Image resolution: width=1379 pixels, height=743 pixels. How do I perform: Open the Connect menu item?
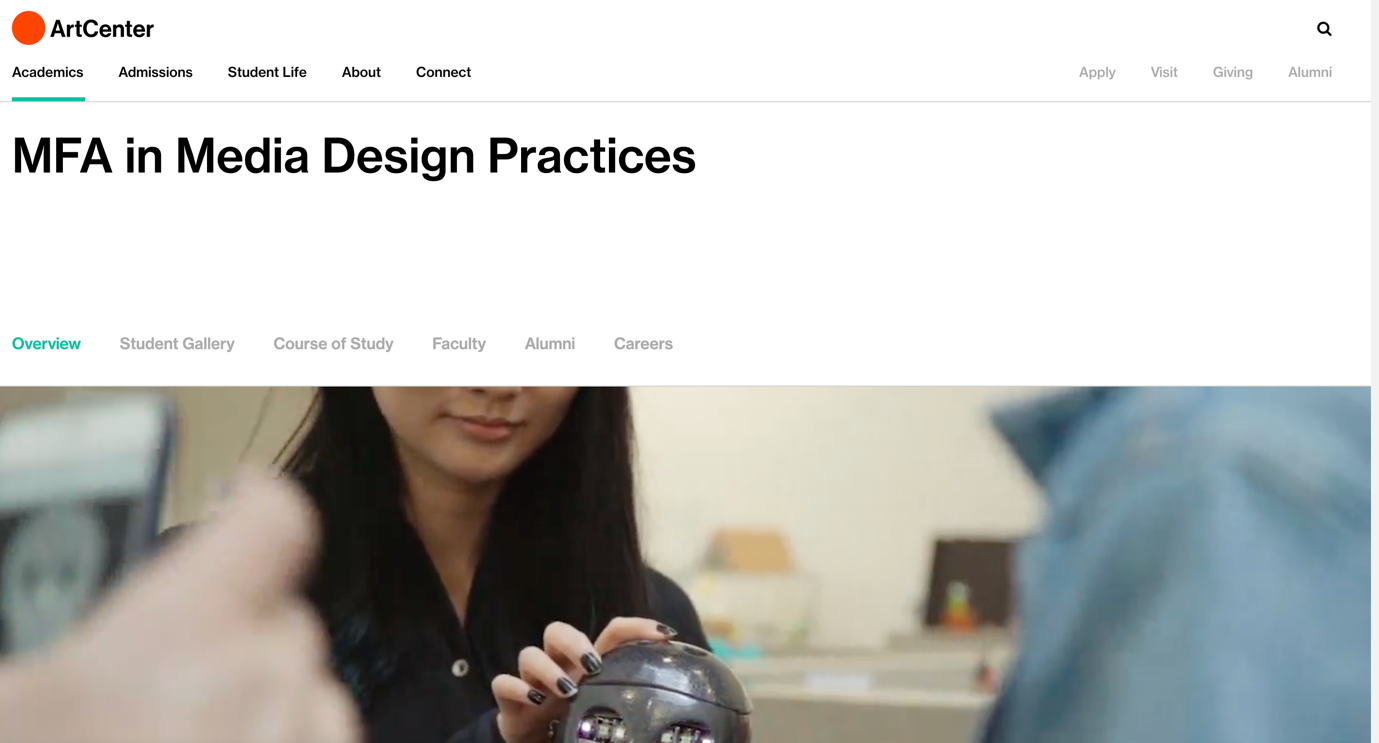(443, 72)
